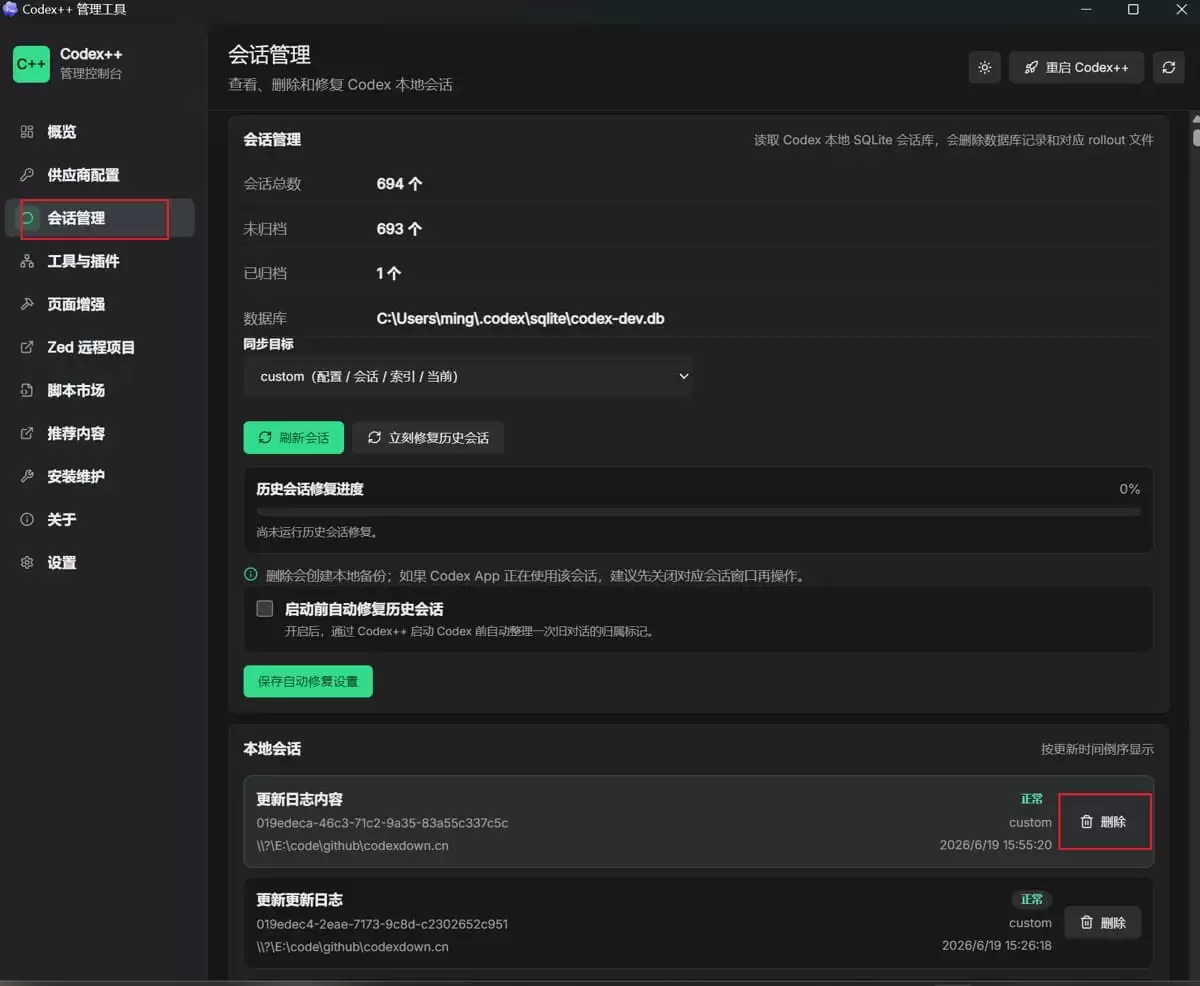This screenshot has width=1200, height=986.
Task: Click the 0% progress value
Action: click(1129, 489)
